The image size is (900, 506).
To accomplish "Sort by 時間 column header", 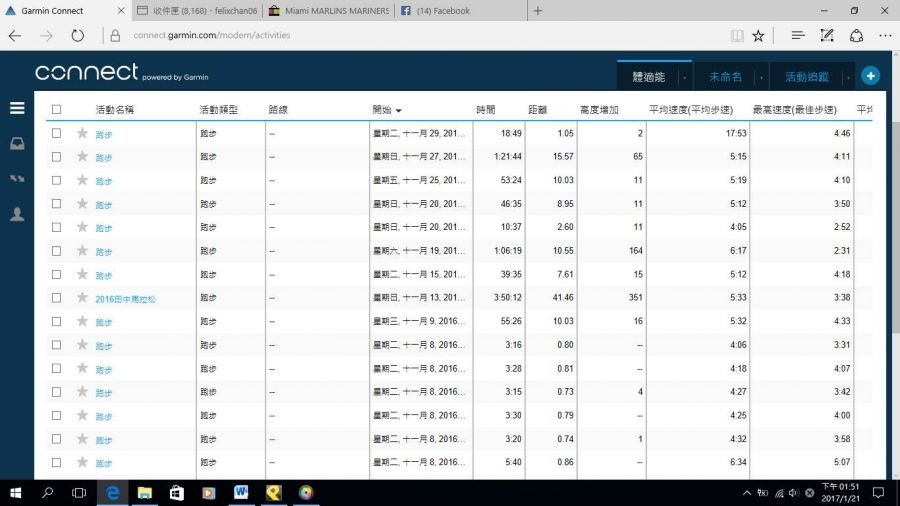I will pyautogui.click(x=486, y=110).
